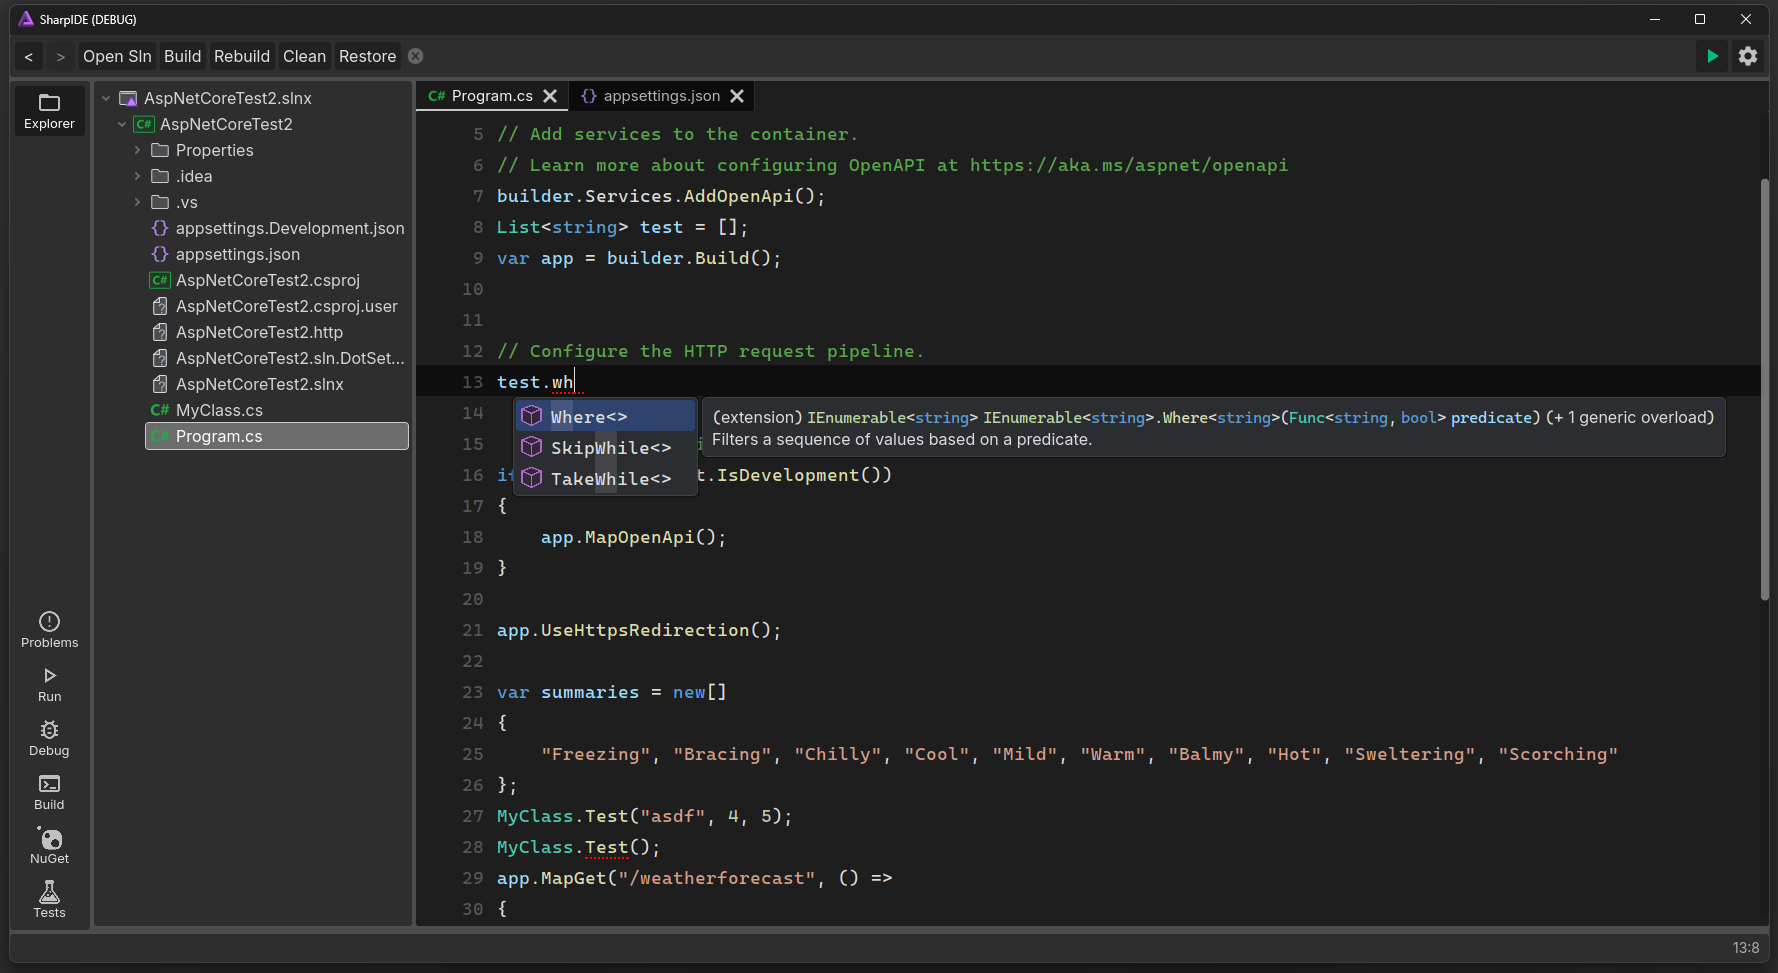Open the Problems panel

49,630
